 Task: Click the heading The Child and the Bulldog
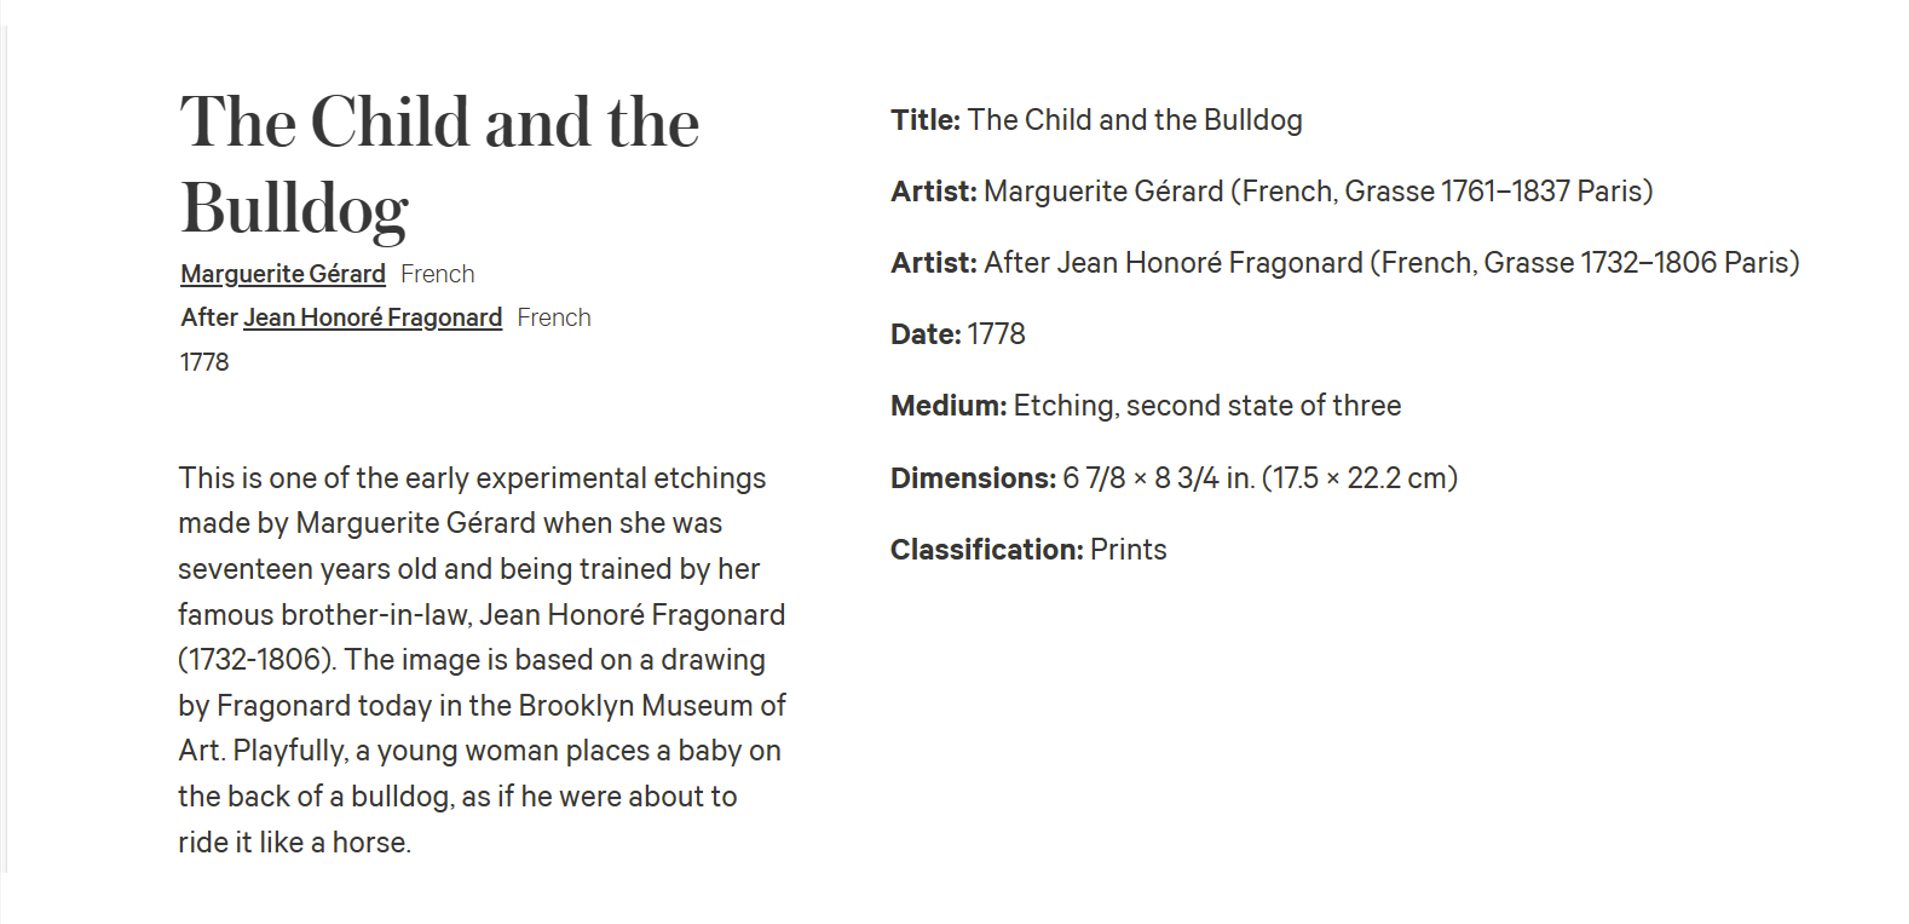coord(440,164)
